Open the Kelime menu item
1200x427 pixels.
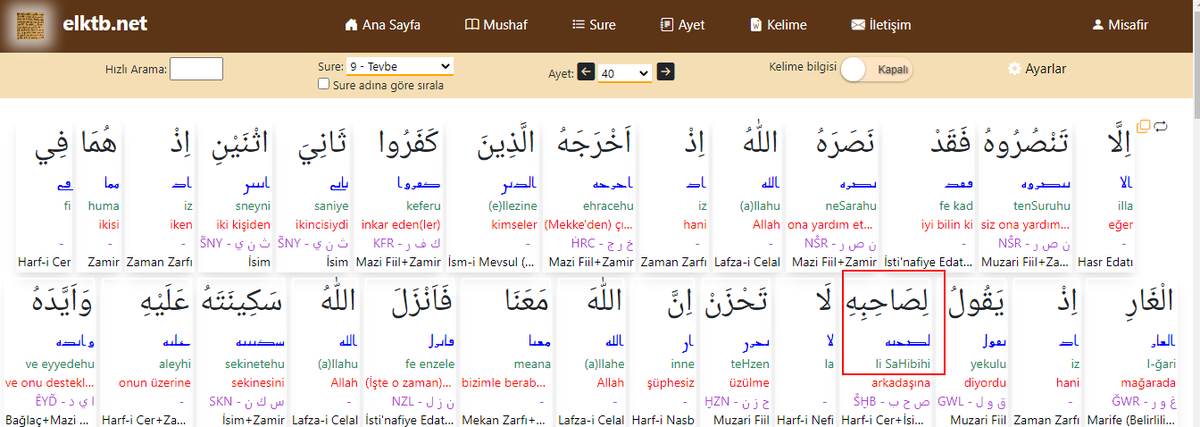point(778,24)
